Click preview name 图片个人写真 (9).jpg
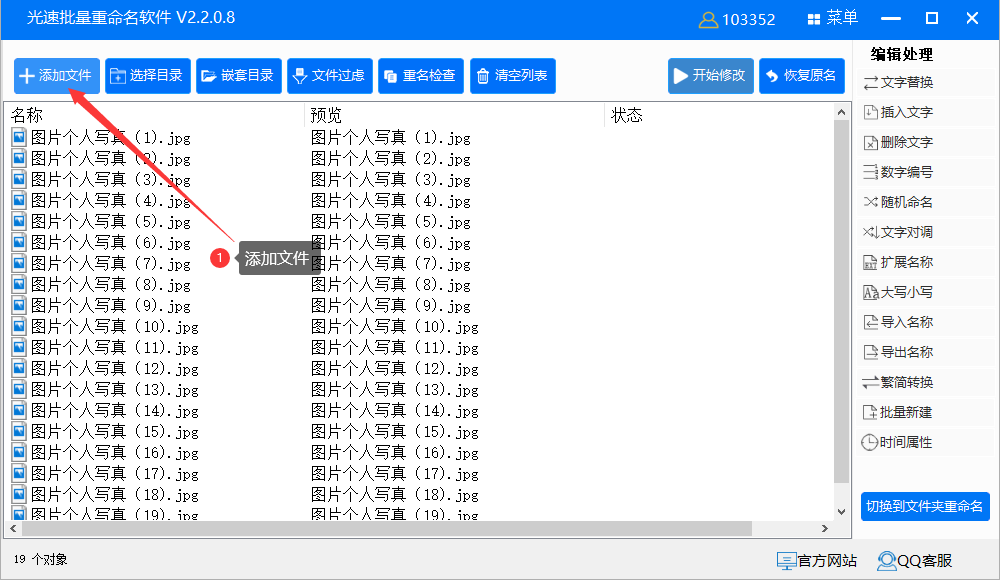Screen dimensions: 1000x580 click(x=390, y=306)
